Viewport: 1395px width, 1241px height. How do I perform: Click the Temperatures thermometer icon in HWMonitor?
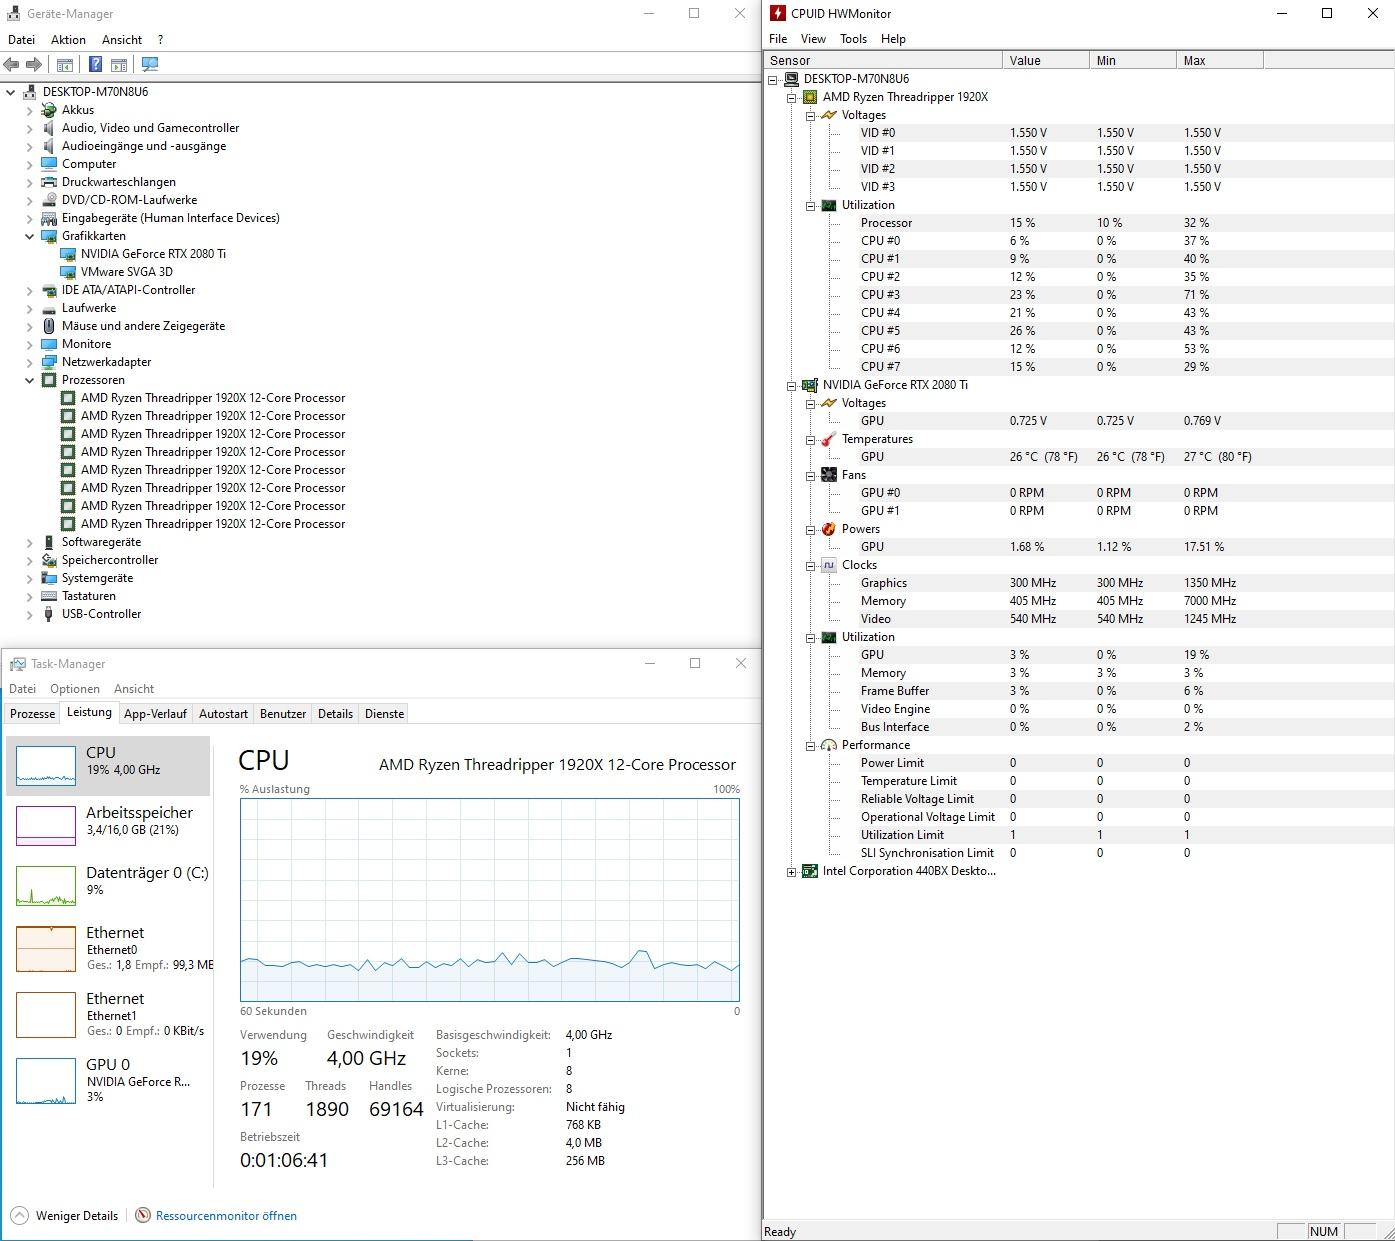coord(829,439)
